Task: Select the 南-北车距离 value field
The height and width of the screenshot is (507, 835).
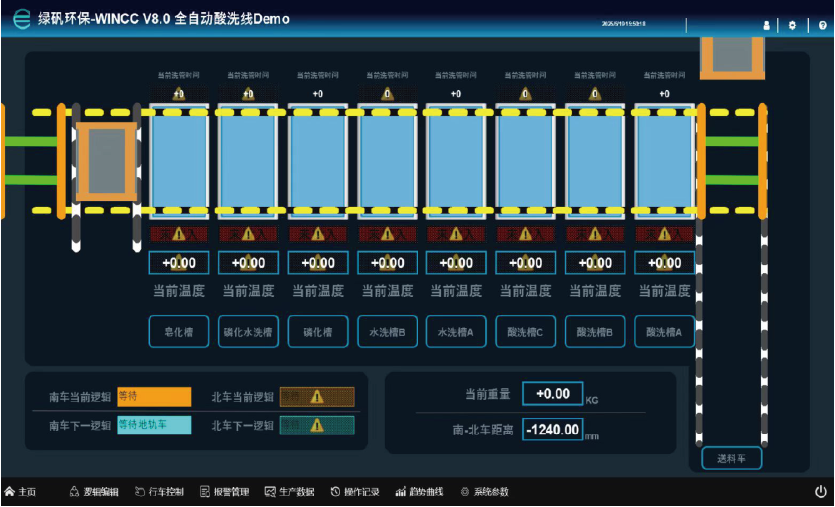Action: pos(552,429)
